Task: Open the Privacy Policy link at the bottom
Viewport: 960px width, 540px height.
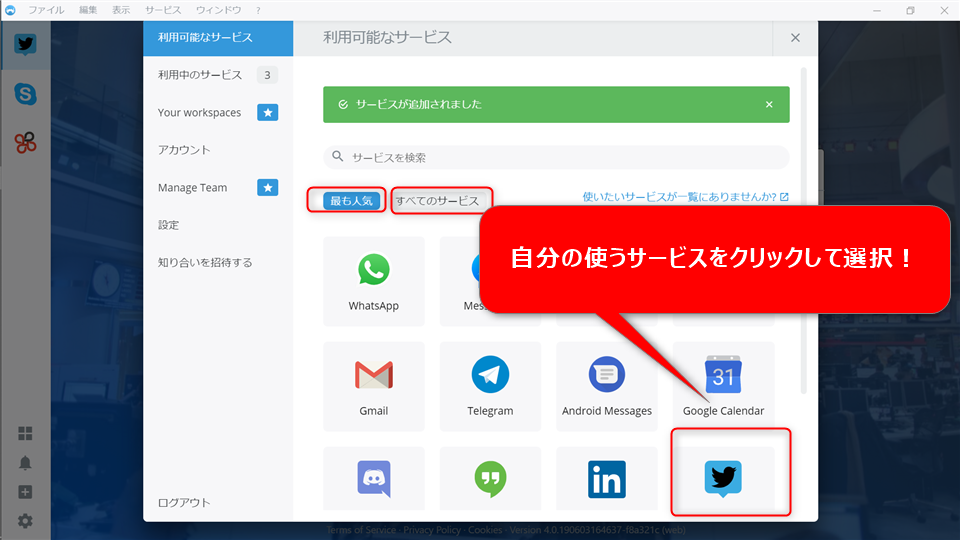Action: click(432, 530)
